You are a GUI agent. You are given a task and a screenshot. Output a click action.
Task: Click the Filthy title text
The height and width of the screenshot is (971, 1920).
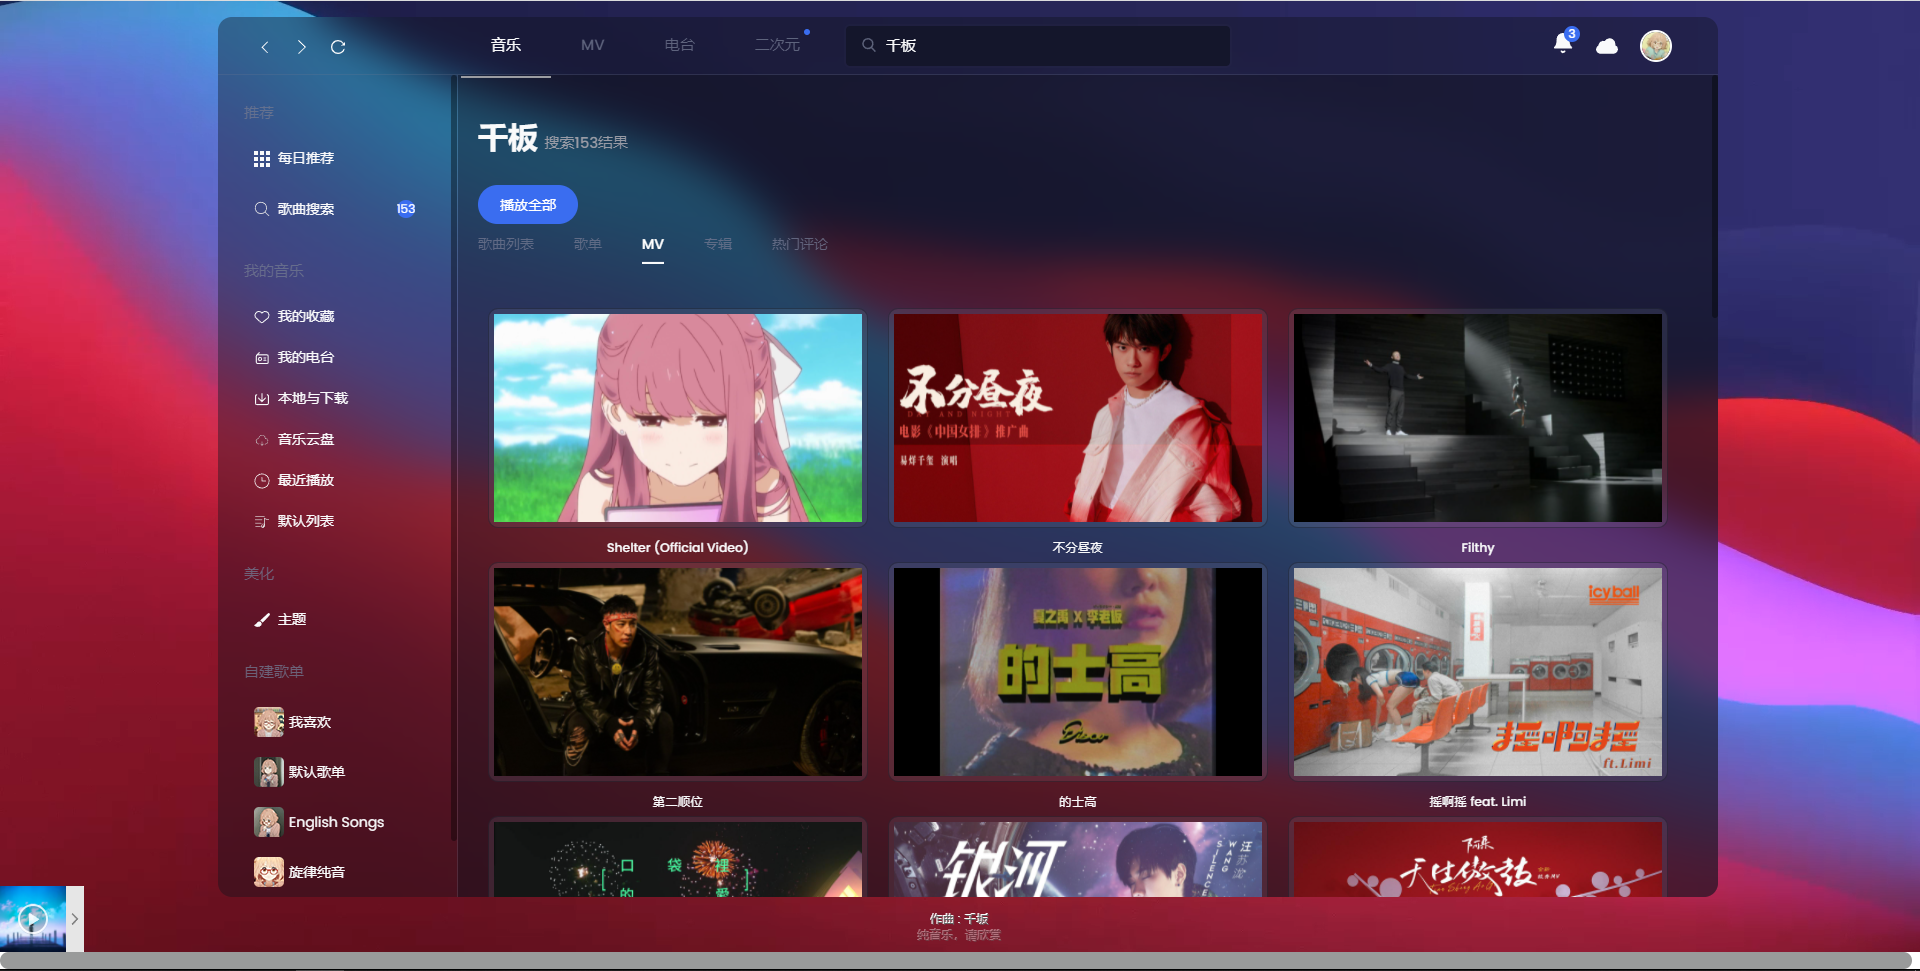(x=1478, y=548)
